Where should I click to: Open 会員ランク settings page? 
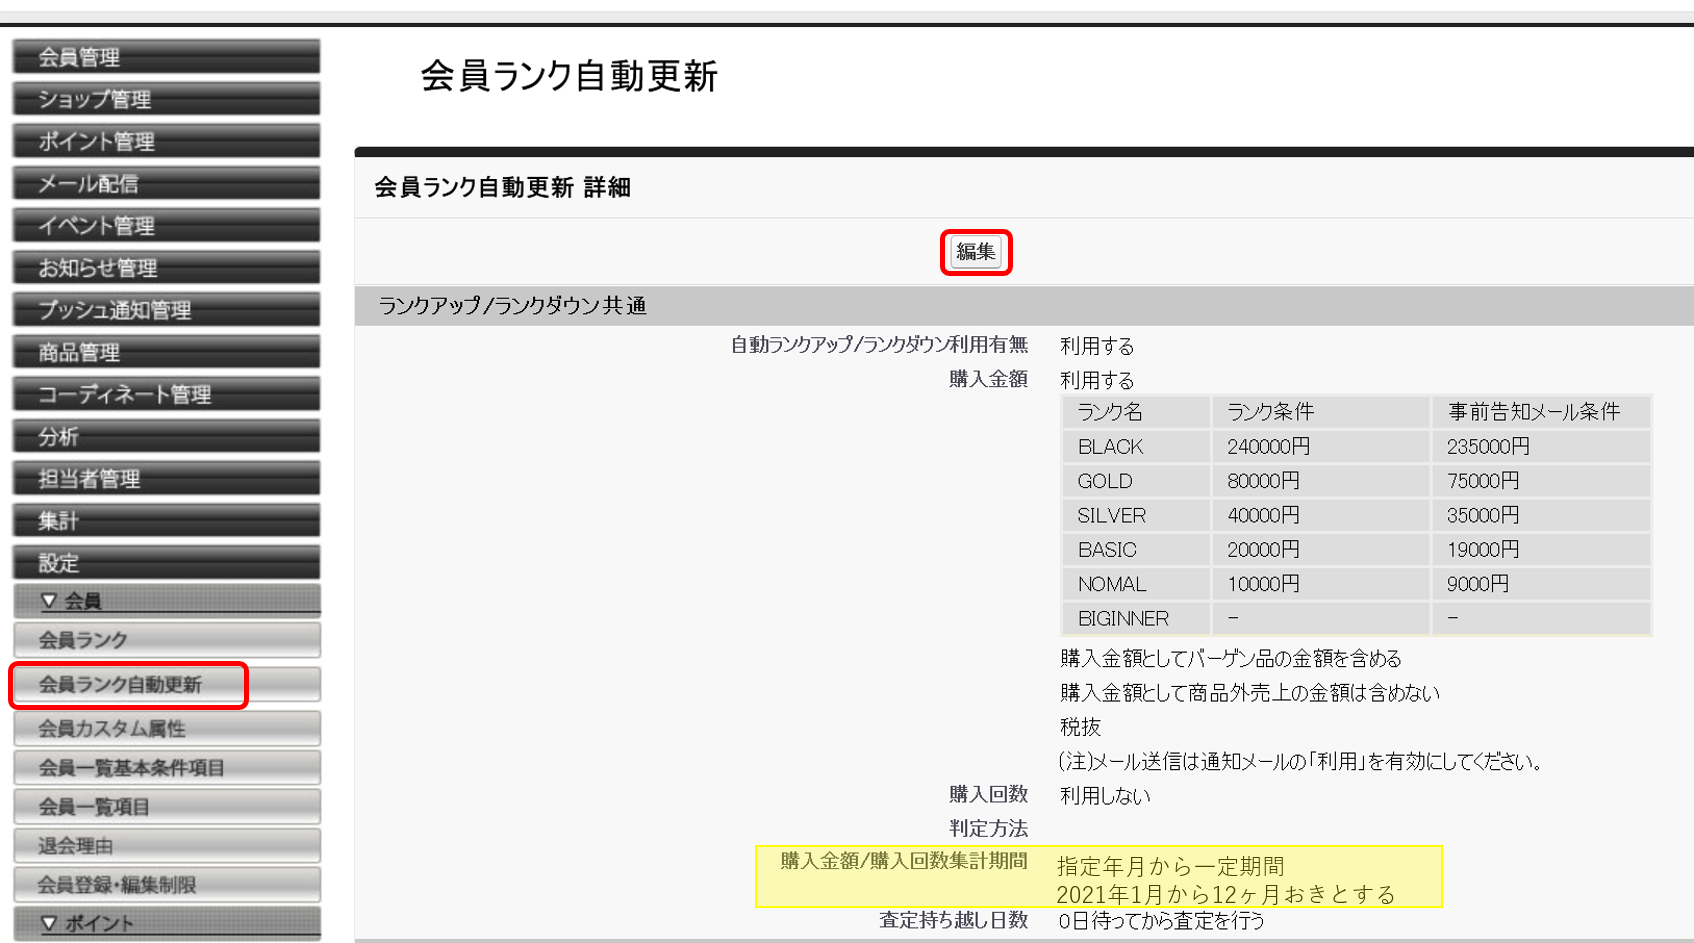[x=166, y=640]
